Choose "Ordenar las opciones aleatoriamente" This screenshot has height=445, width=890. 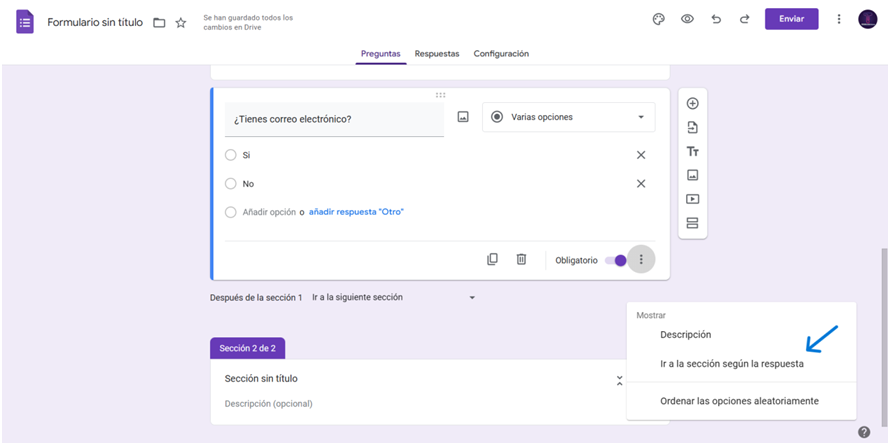[x=741, y=401]
